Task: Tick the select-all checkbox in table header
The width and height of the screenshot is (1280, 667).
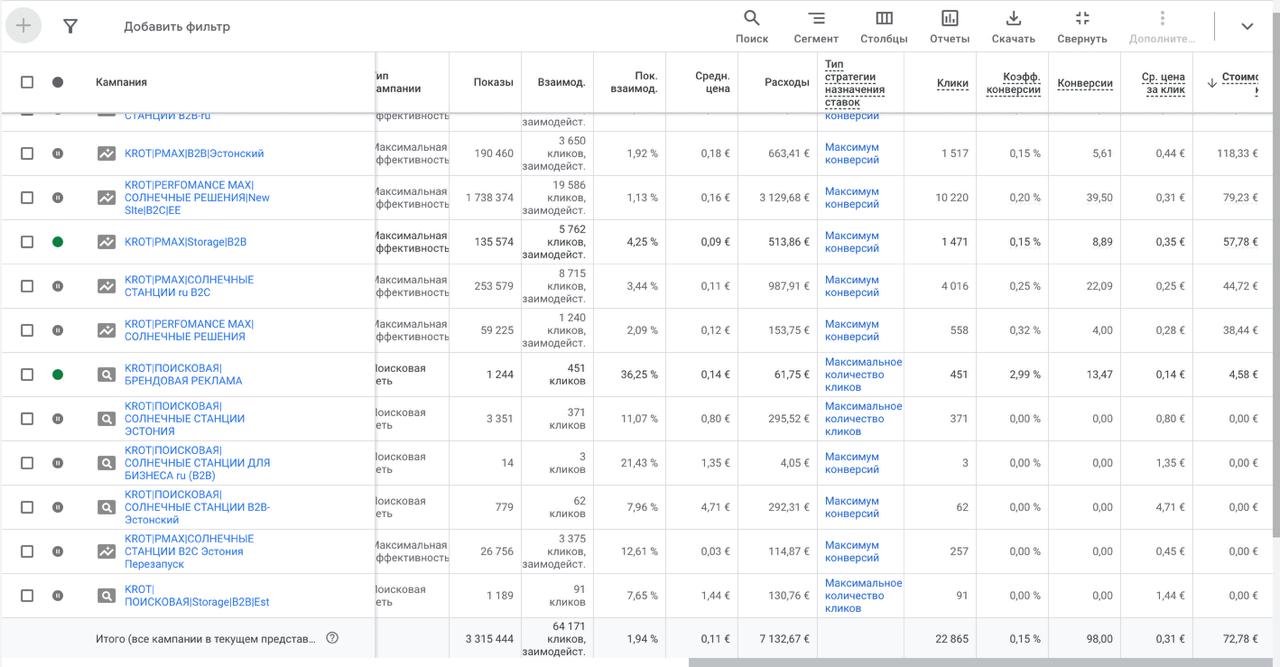Action: click(27, 82)
